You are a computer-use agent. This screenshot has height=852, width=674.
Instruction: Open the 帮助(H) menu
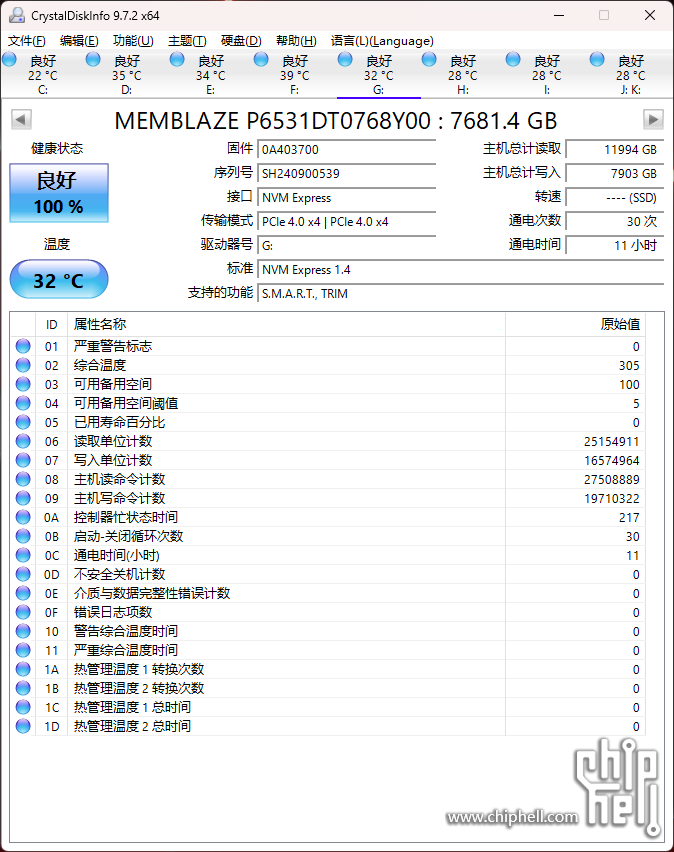[x=296, y=41]
